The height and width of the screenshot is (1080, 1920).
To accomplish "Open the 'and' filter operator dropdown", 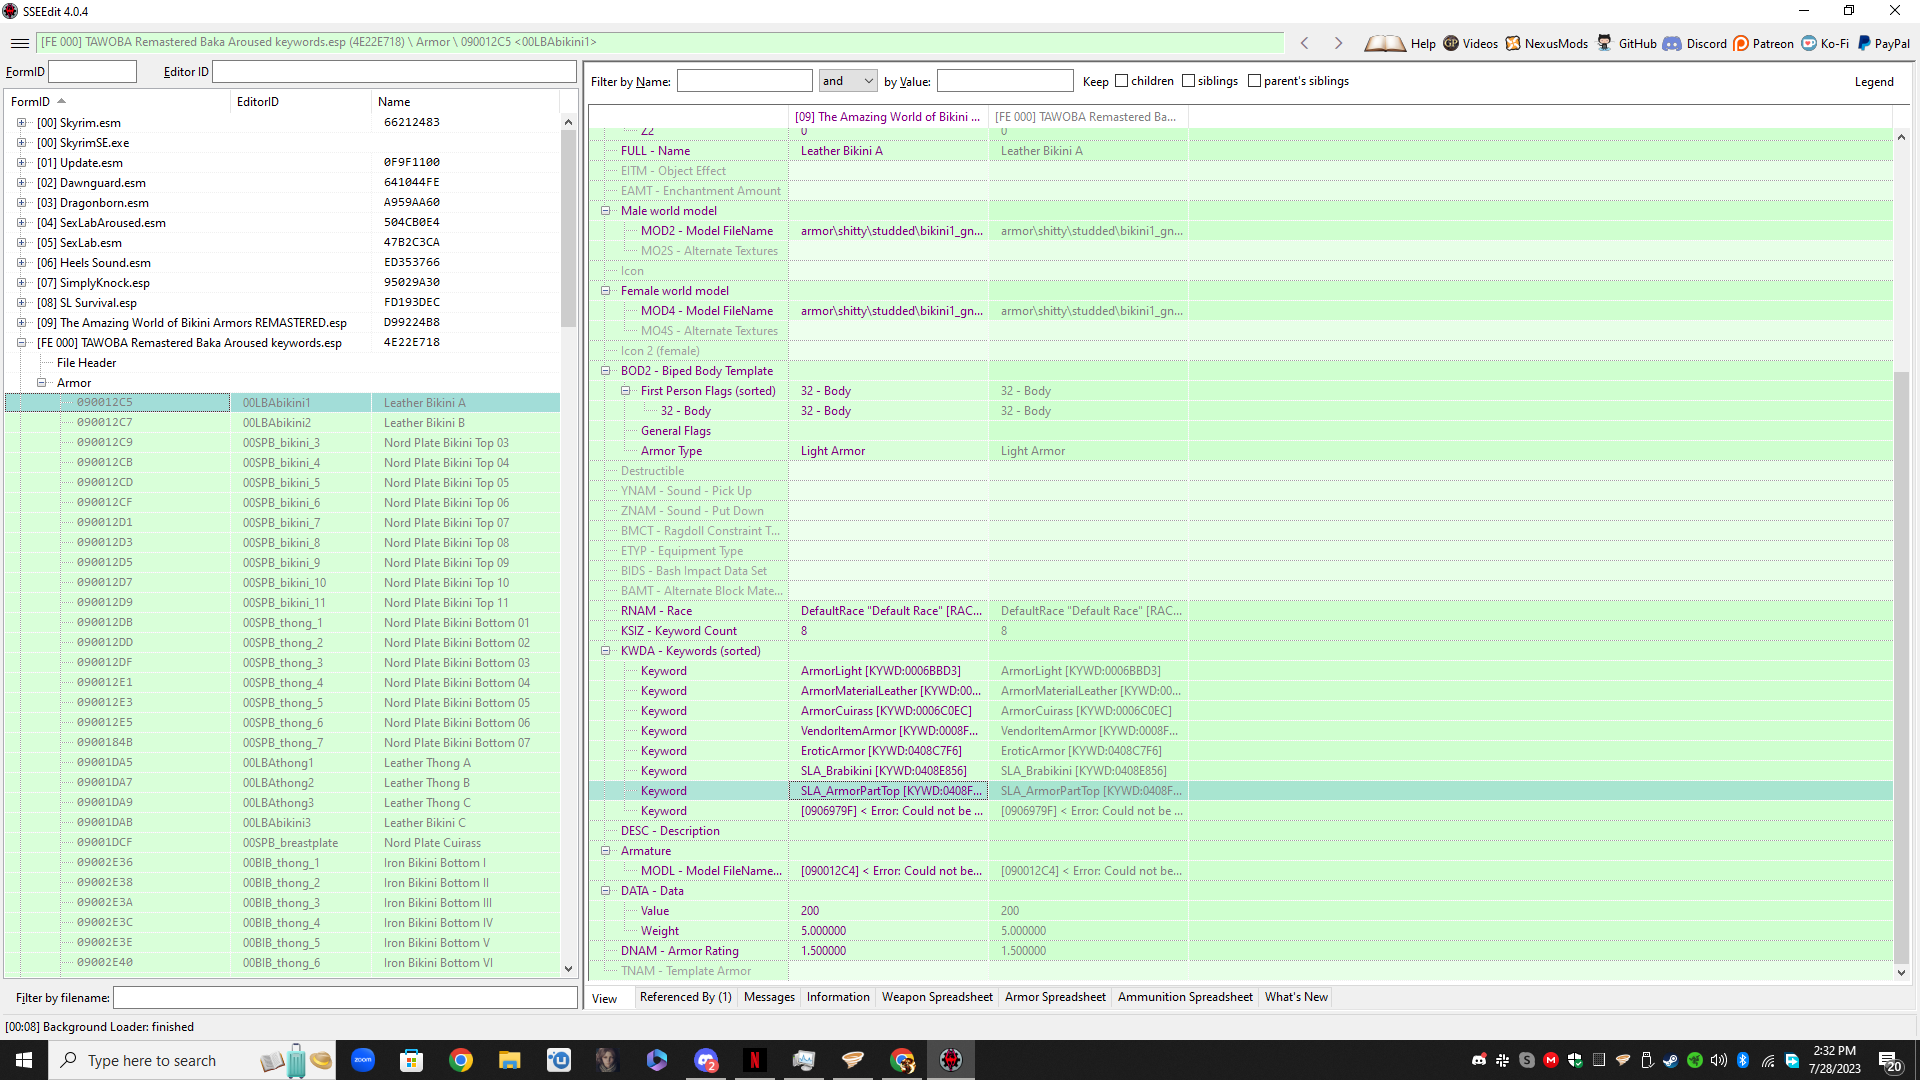I will [x=847, y=81].
